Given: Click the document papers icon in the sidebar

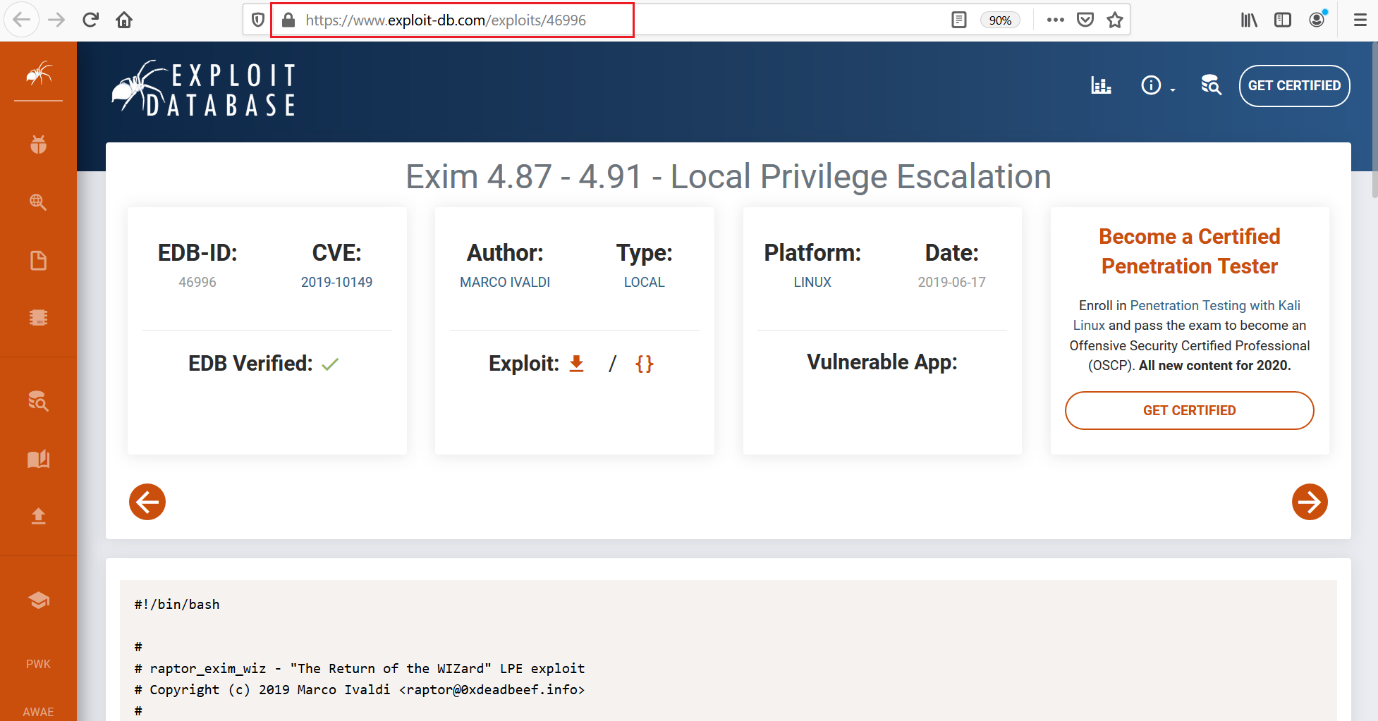Looking at the screenshot, I should (x=38, y=261).
